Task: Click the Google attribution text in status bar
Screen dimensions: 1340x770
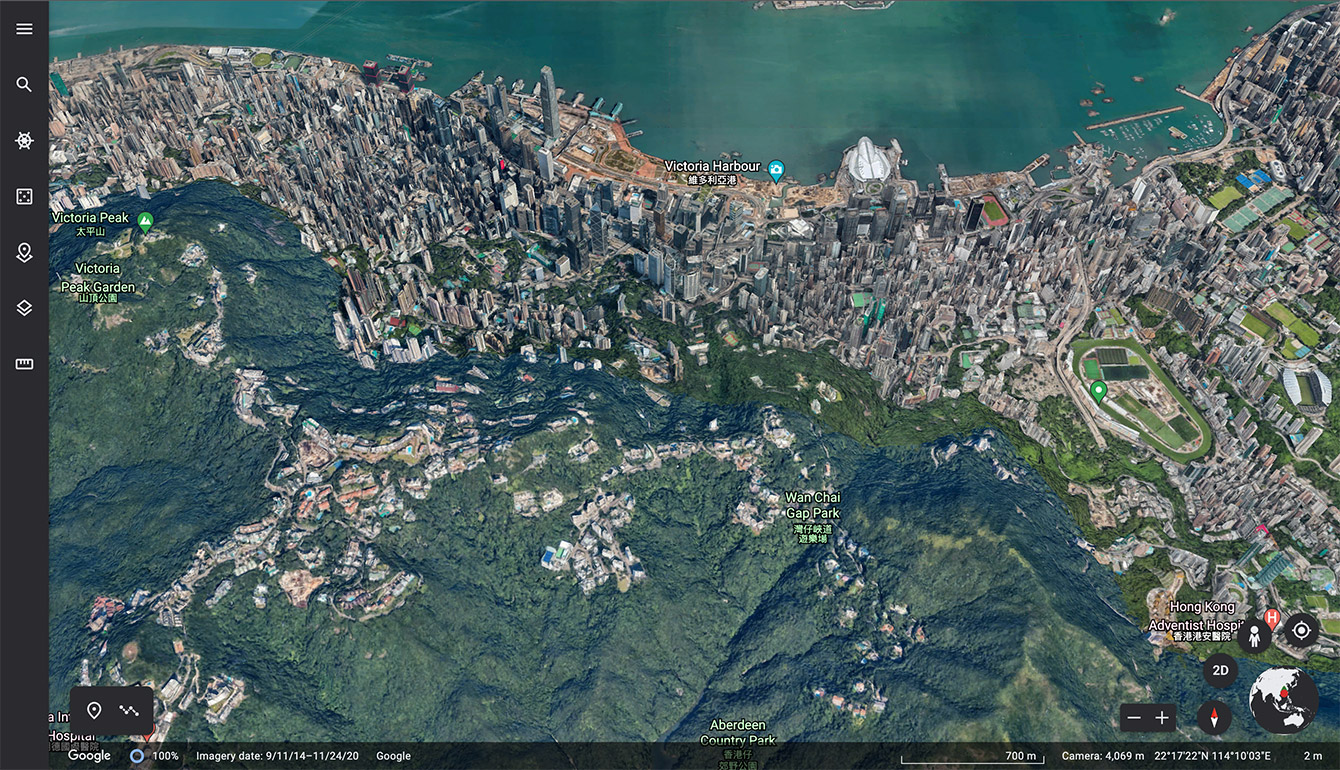Action: (393, 756)
